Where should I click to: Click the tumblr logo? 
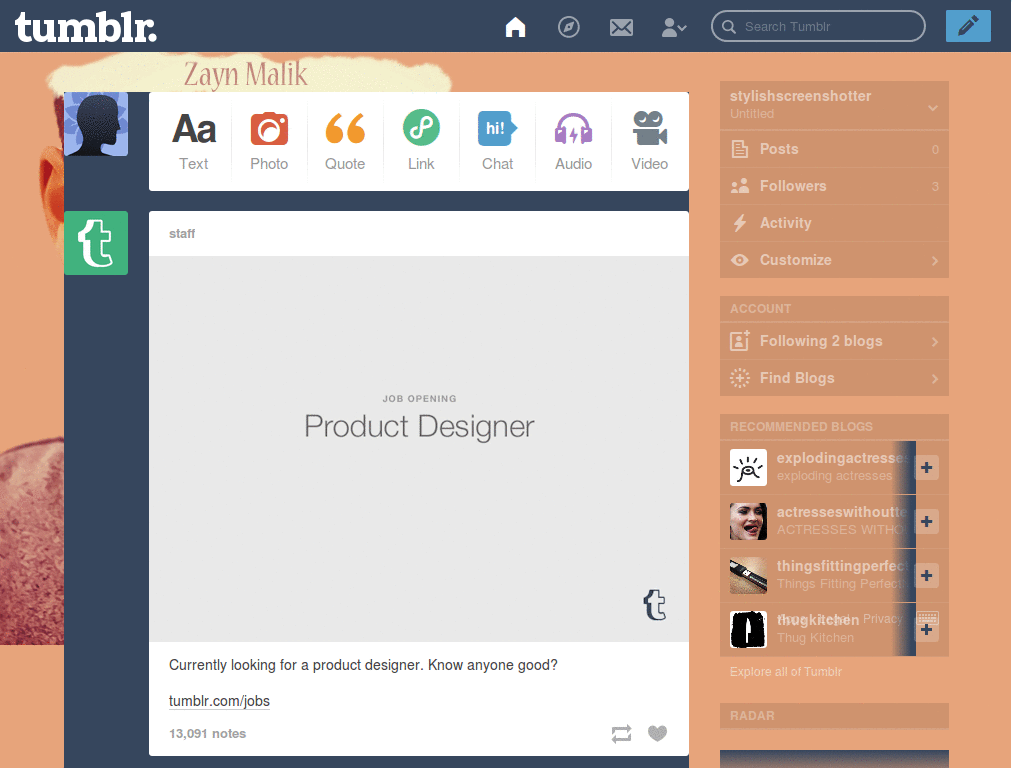(86, 28)
